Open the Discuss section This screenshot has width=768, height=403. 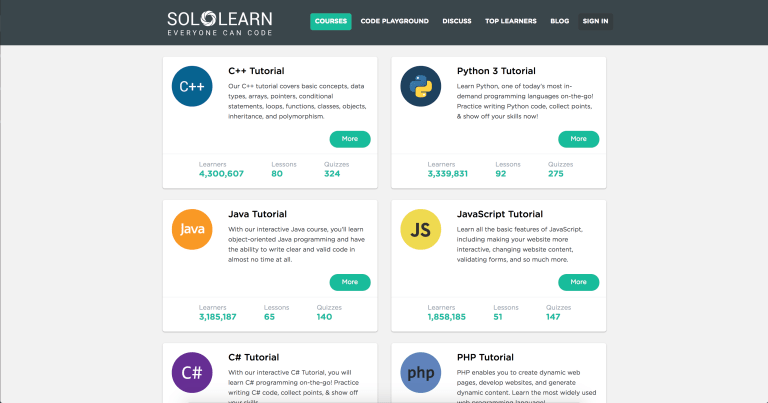click(x=456, y=21)
